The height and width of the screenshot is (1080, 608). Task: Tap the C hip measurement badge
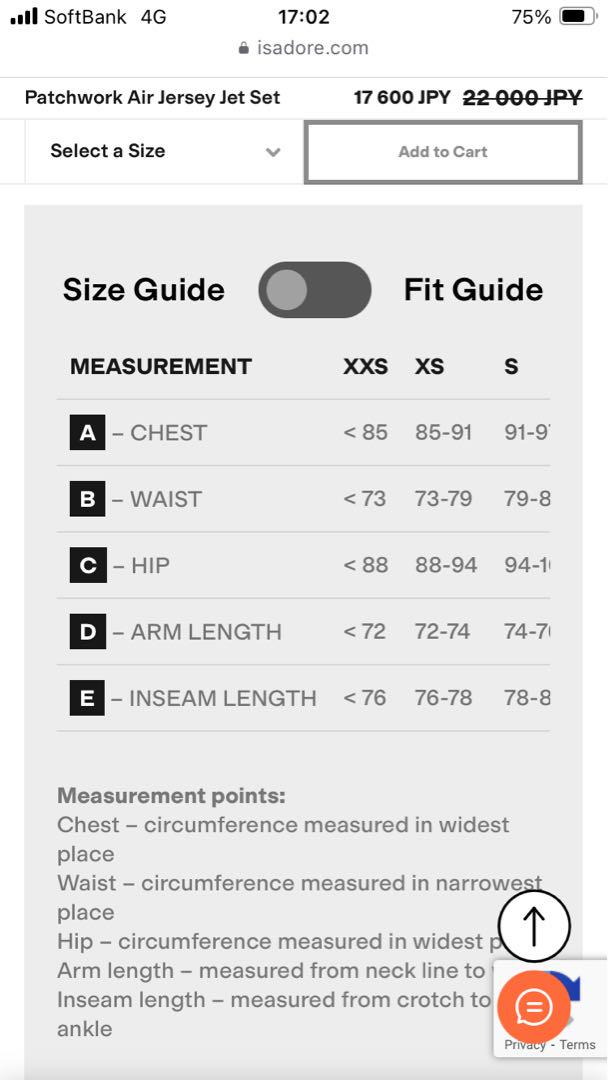87,565
